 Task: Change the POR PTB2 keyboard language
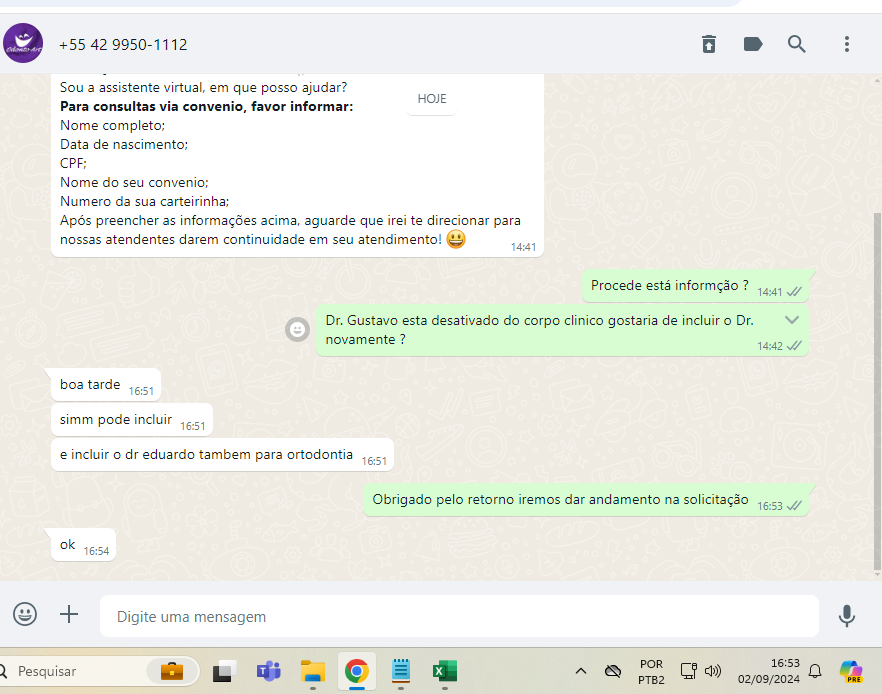(651, 672)
